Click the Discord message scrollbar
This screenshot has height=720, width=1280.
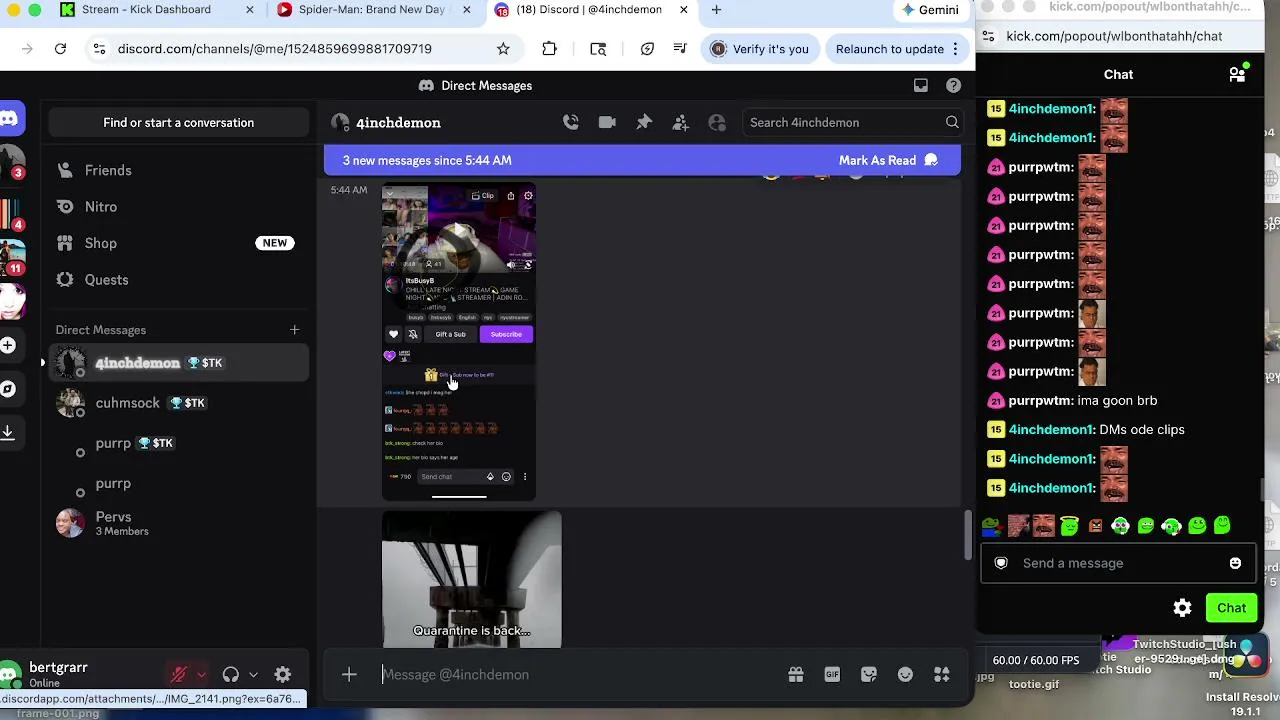coord(966,535)
